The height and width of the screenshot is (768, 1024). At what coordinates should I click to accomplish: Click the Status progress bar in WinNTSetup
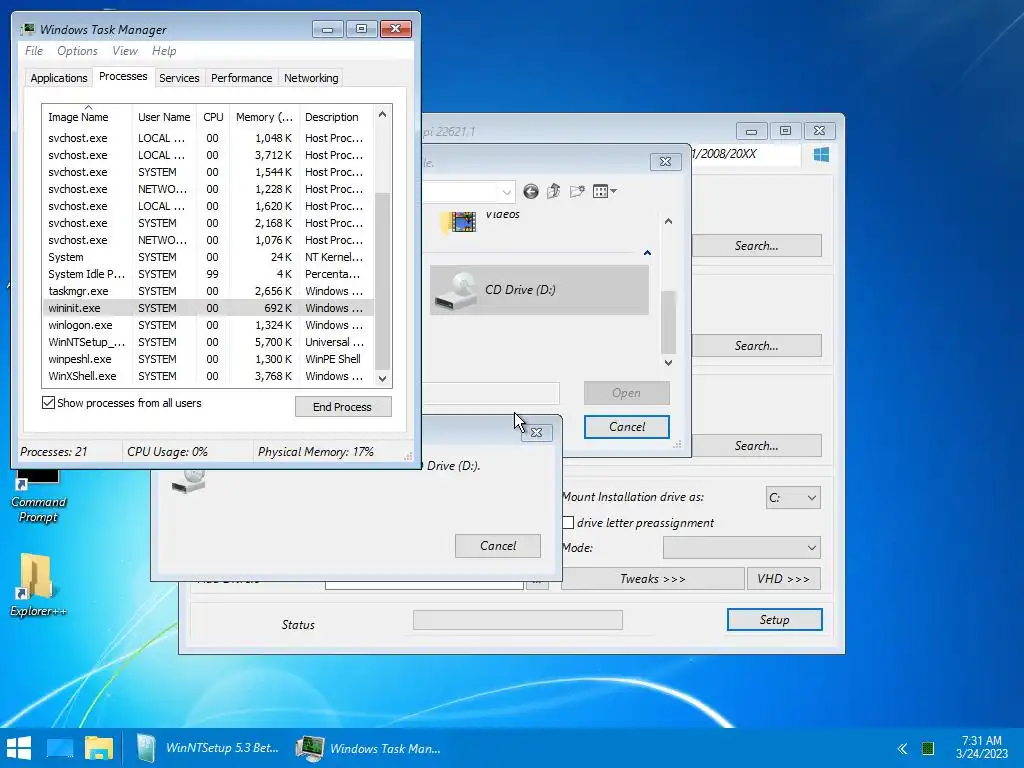[x=518, y=620]
